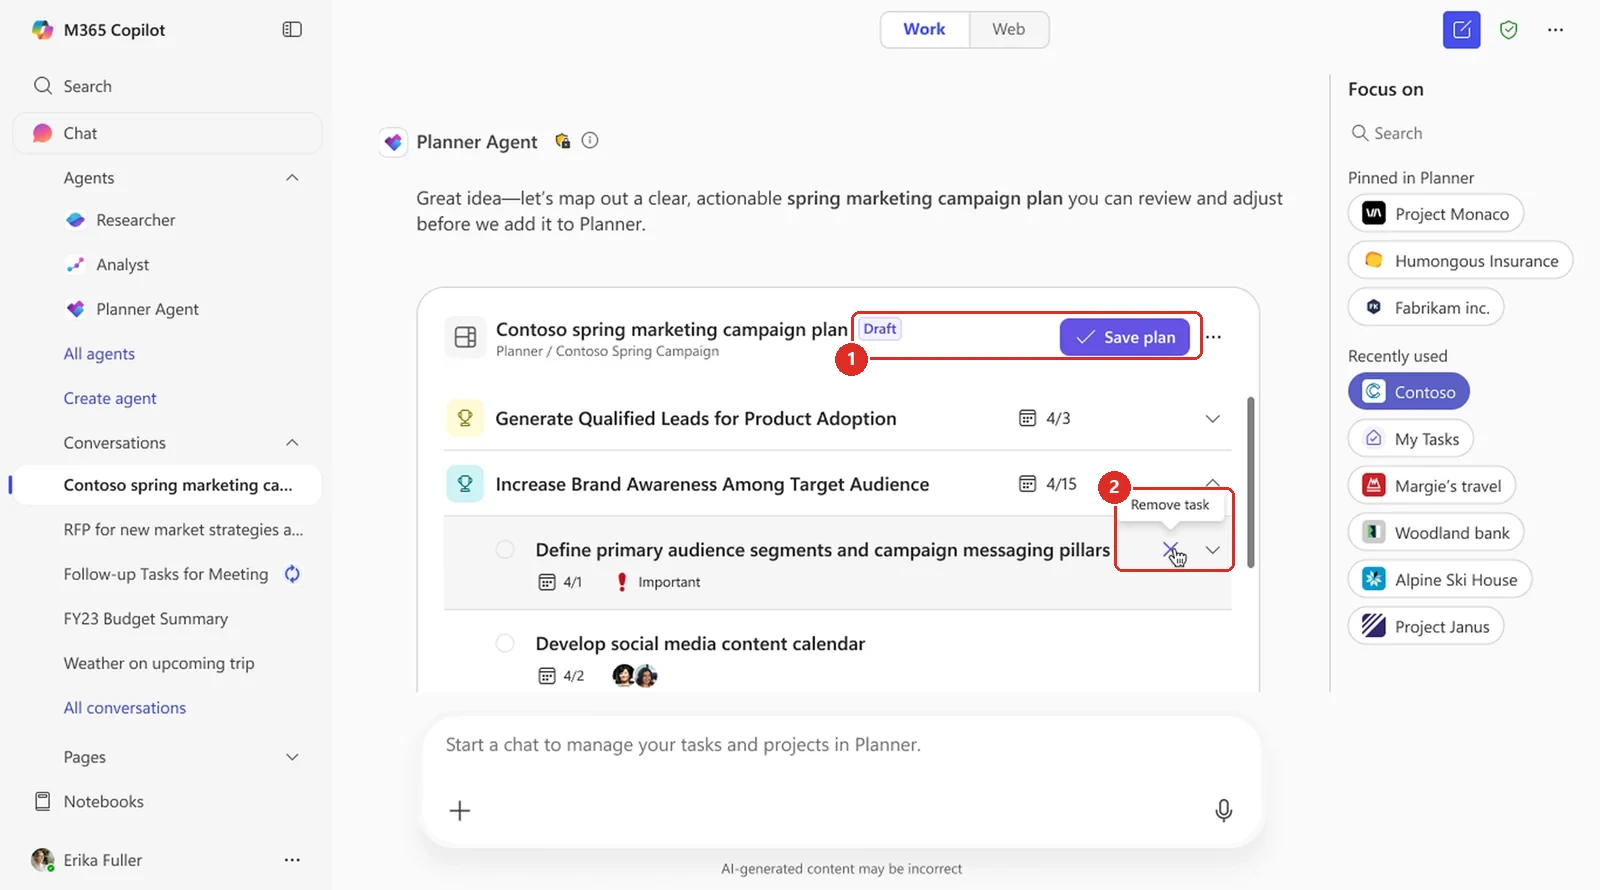1600x890 pixels.
Task: Expand the Define primary audience task details
Action: click(x=1213, y=550)
